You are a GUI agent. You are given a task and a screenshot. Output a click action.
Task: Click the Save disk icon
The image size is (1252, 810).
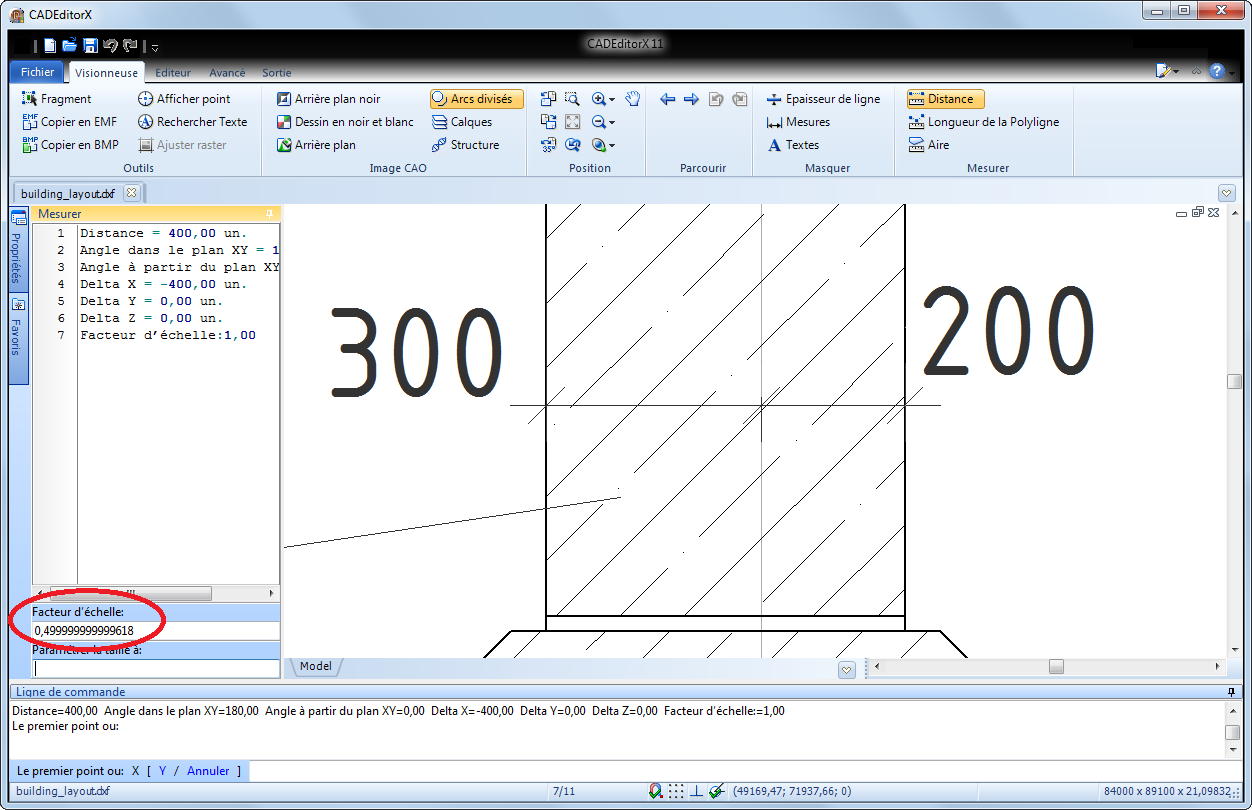(90, 45)
